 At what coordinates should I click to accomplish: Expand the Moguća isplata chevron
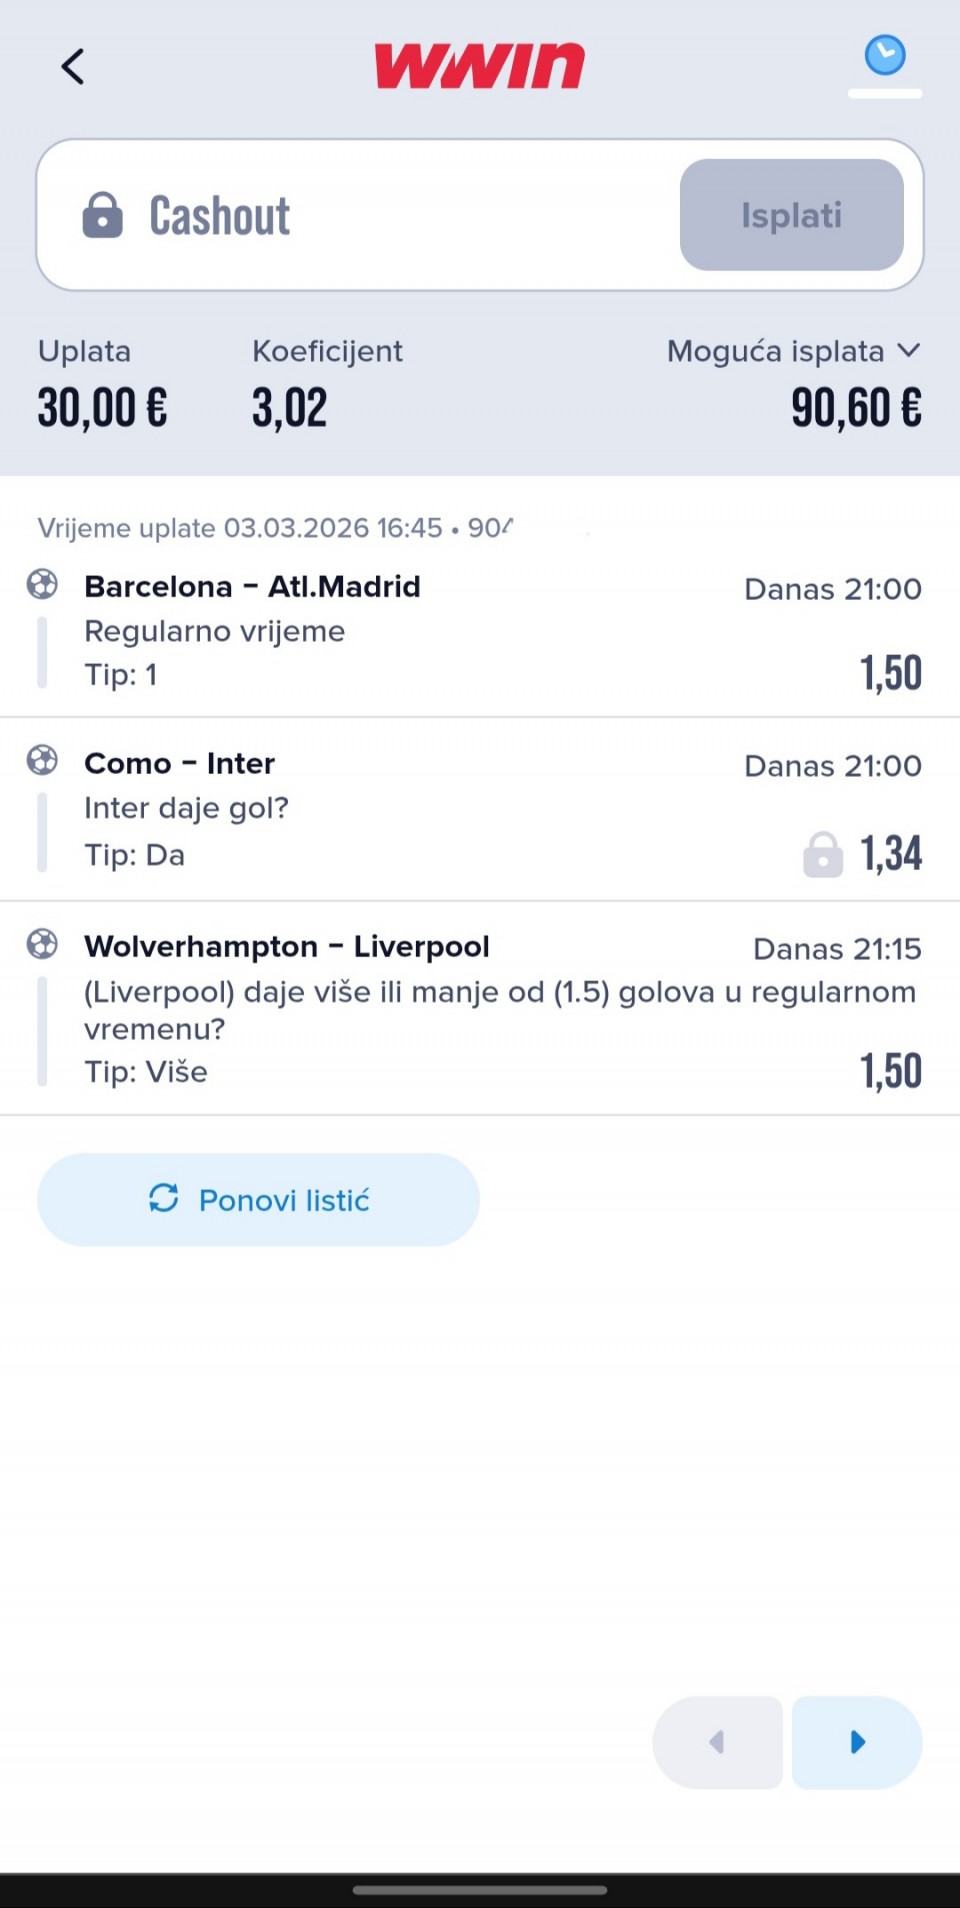click(x=908, y=351)
